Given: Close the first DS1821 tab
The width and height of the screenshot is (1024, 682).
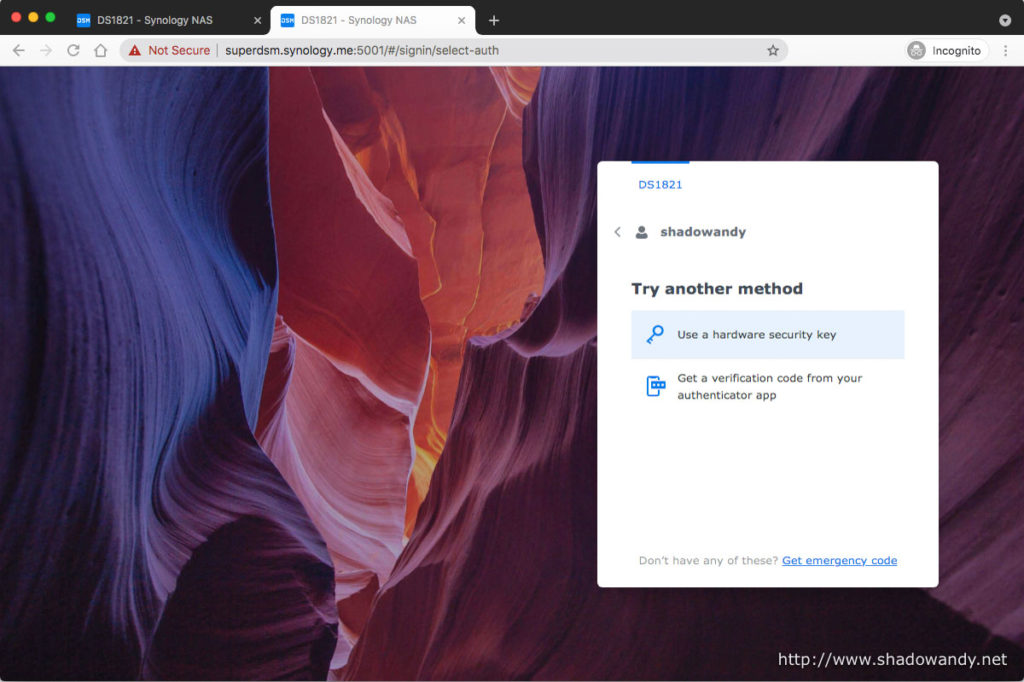Looking at the screenshot, I should (x=257, y=20).
